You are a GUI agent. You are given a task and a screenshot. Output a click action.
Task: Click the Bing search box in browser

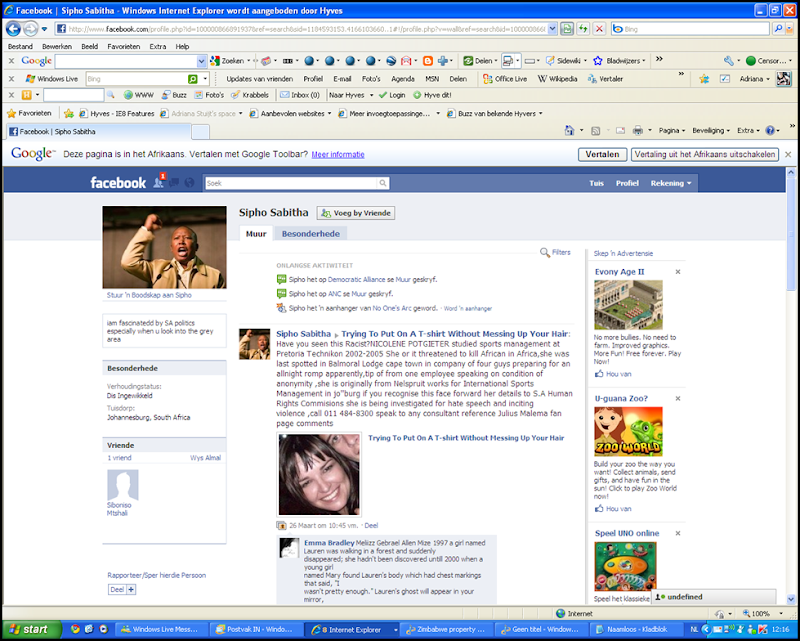coord(690,29)
